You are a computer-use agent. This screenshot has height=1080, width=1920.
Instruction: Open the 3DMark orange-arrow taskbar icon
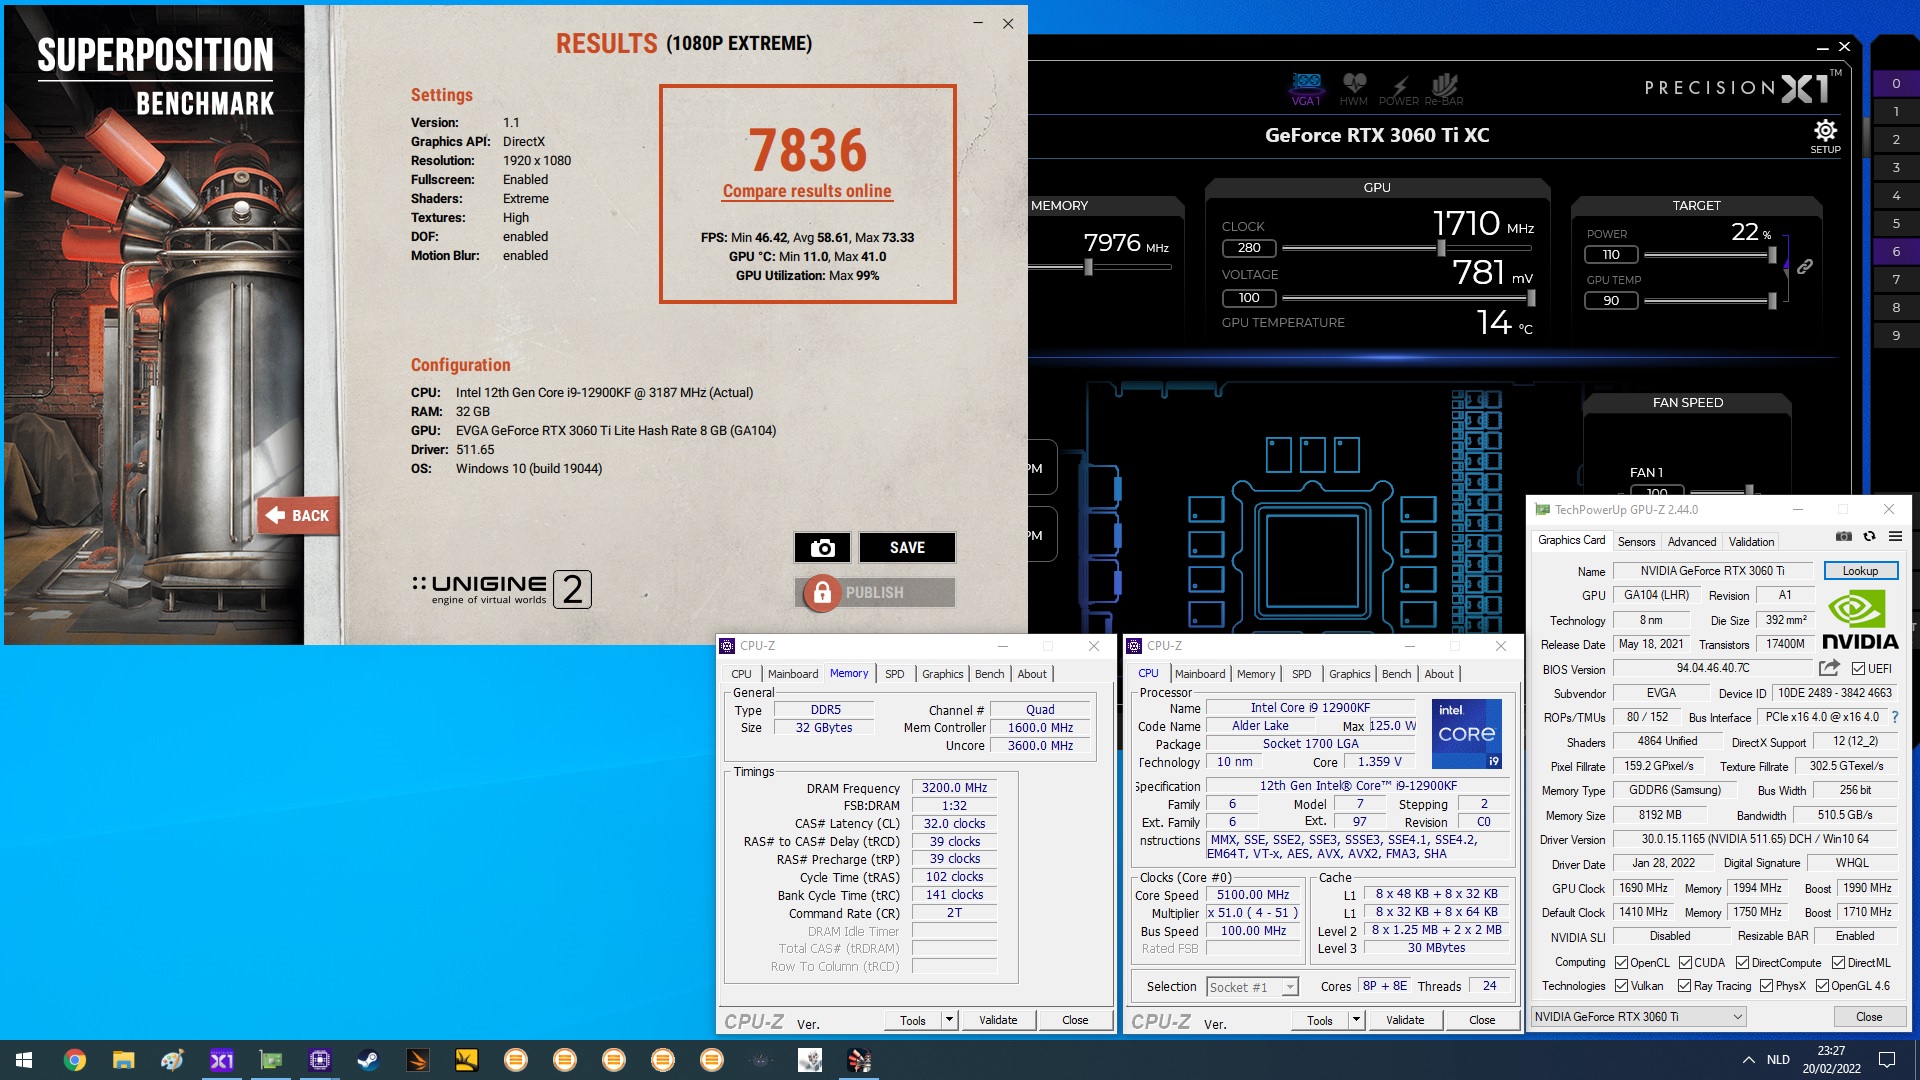pyautogui.click(x=417, y=1060)
